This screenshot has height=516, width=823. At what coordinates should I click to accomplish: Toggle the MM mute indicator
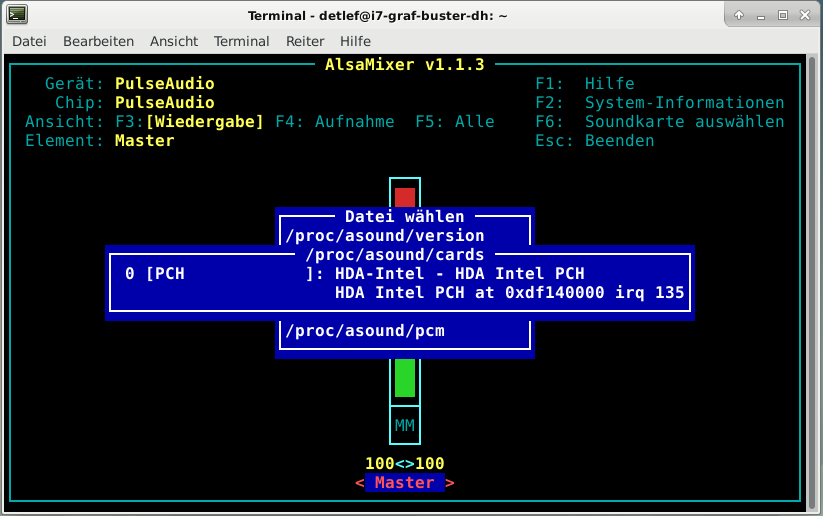tap(405, 425)
